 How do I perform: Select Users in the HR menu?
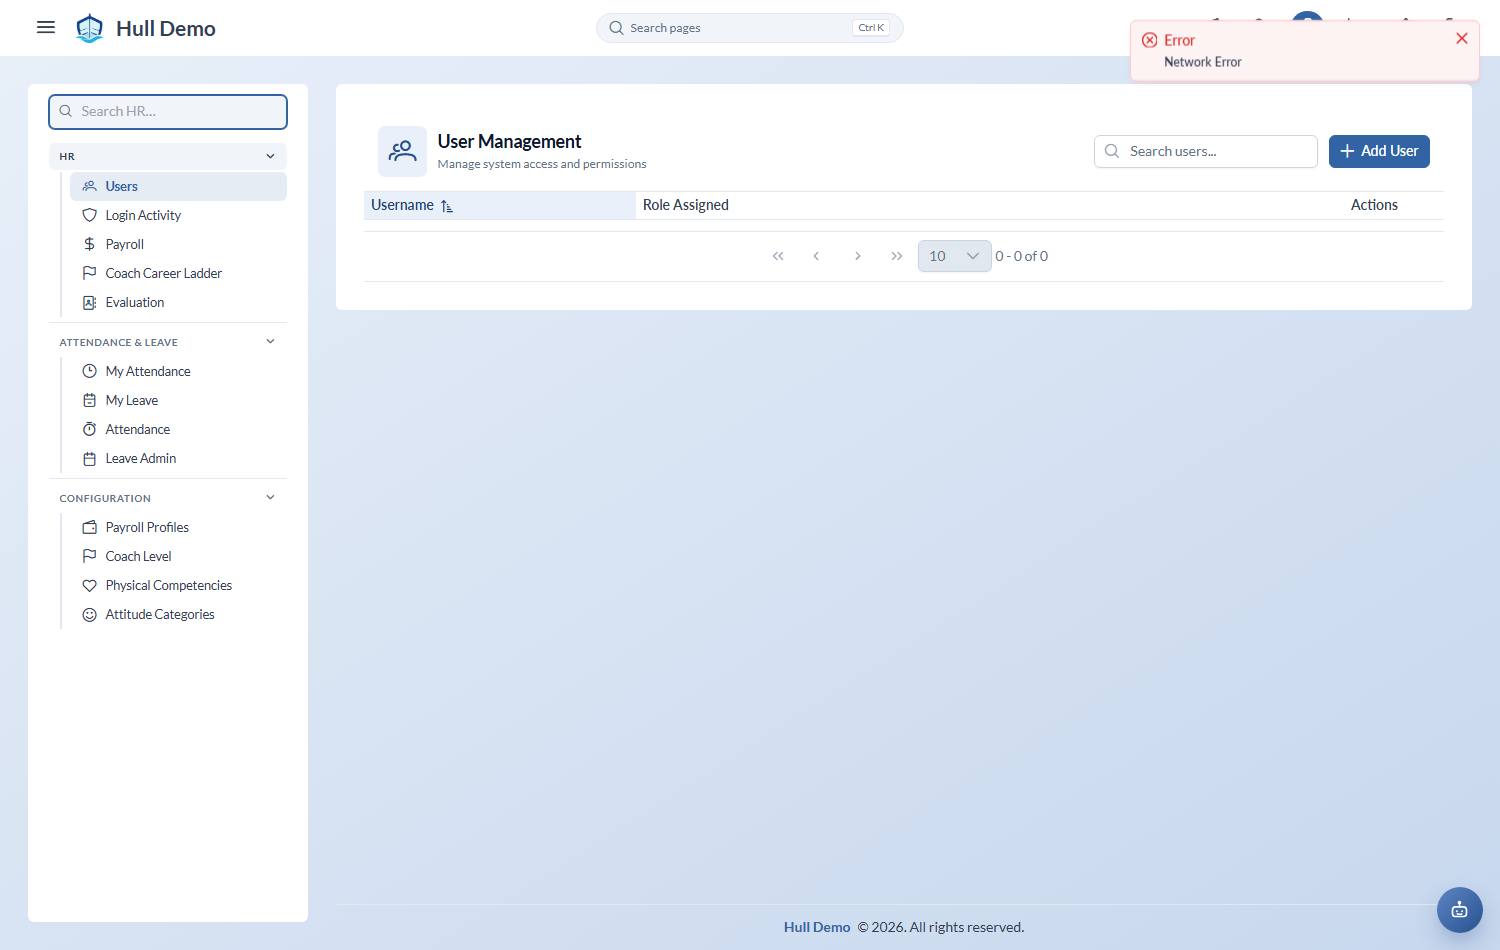point(178,186)
